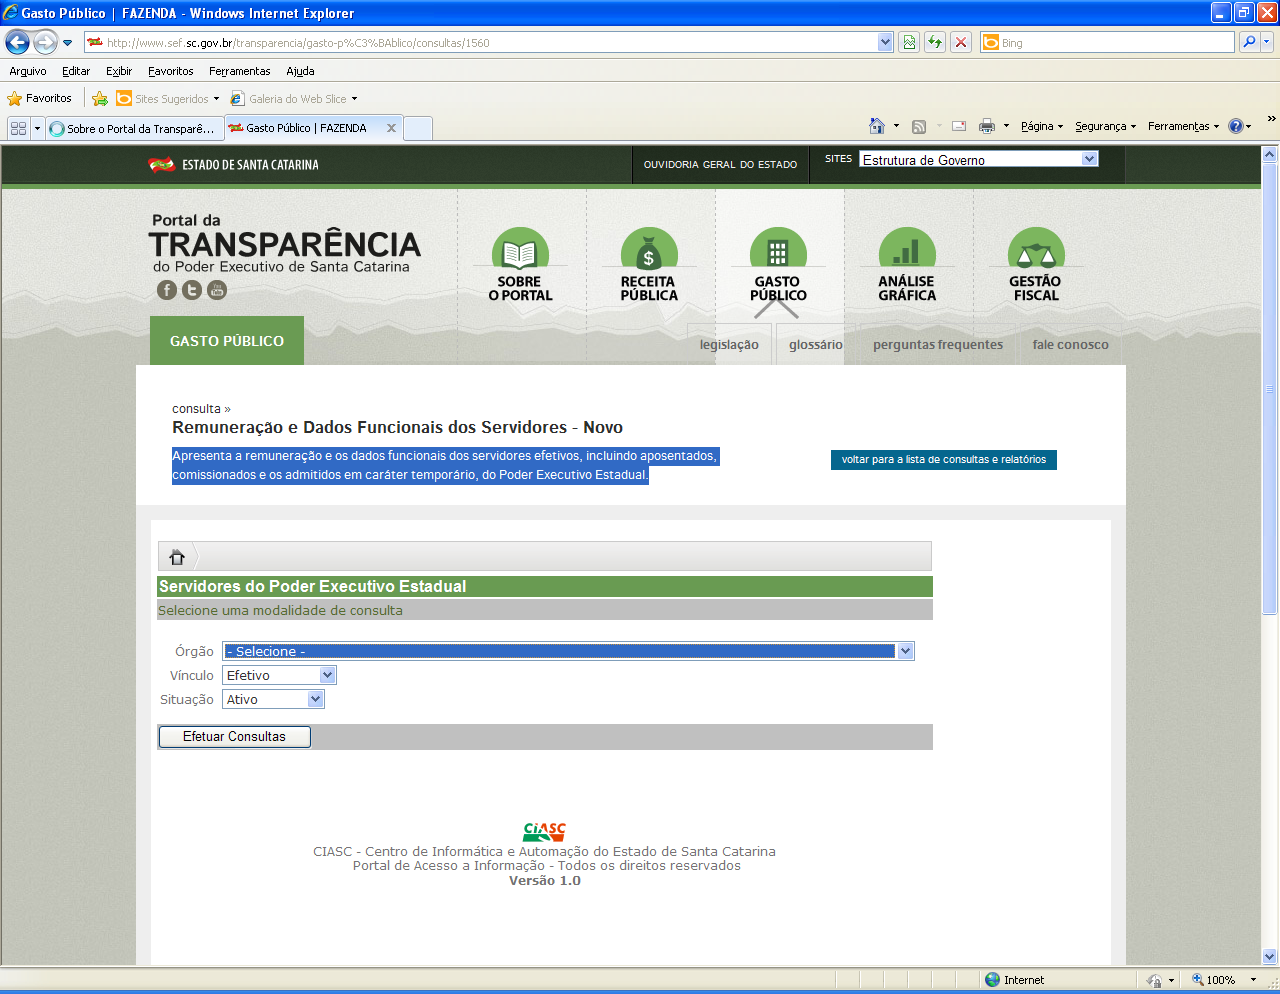Close the Gasto Público | FAZENDA tab
Screen dimensions: 1280x994
point(391,128)
